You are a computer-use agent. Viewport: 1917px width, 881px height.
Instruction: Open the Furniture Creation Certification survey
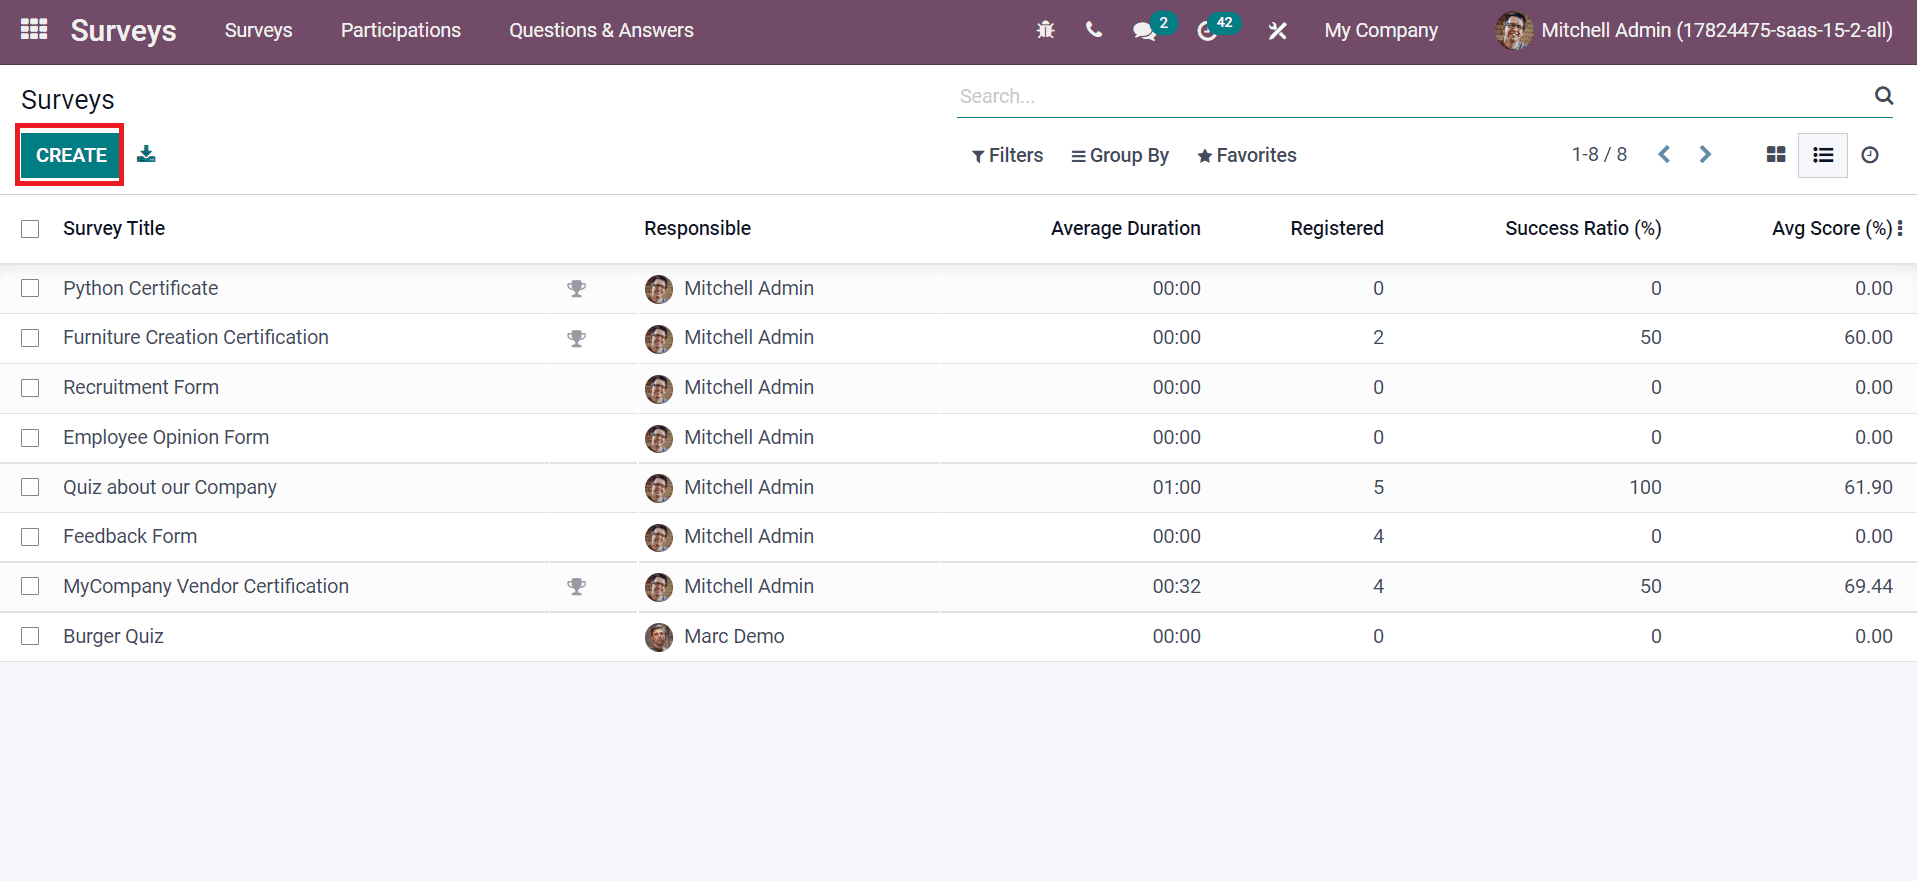(x=196, y=337)
